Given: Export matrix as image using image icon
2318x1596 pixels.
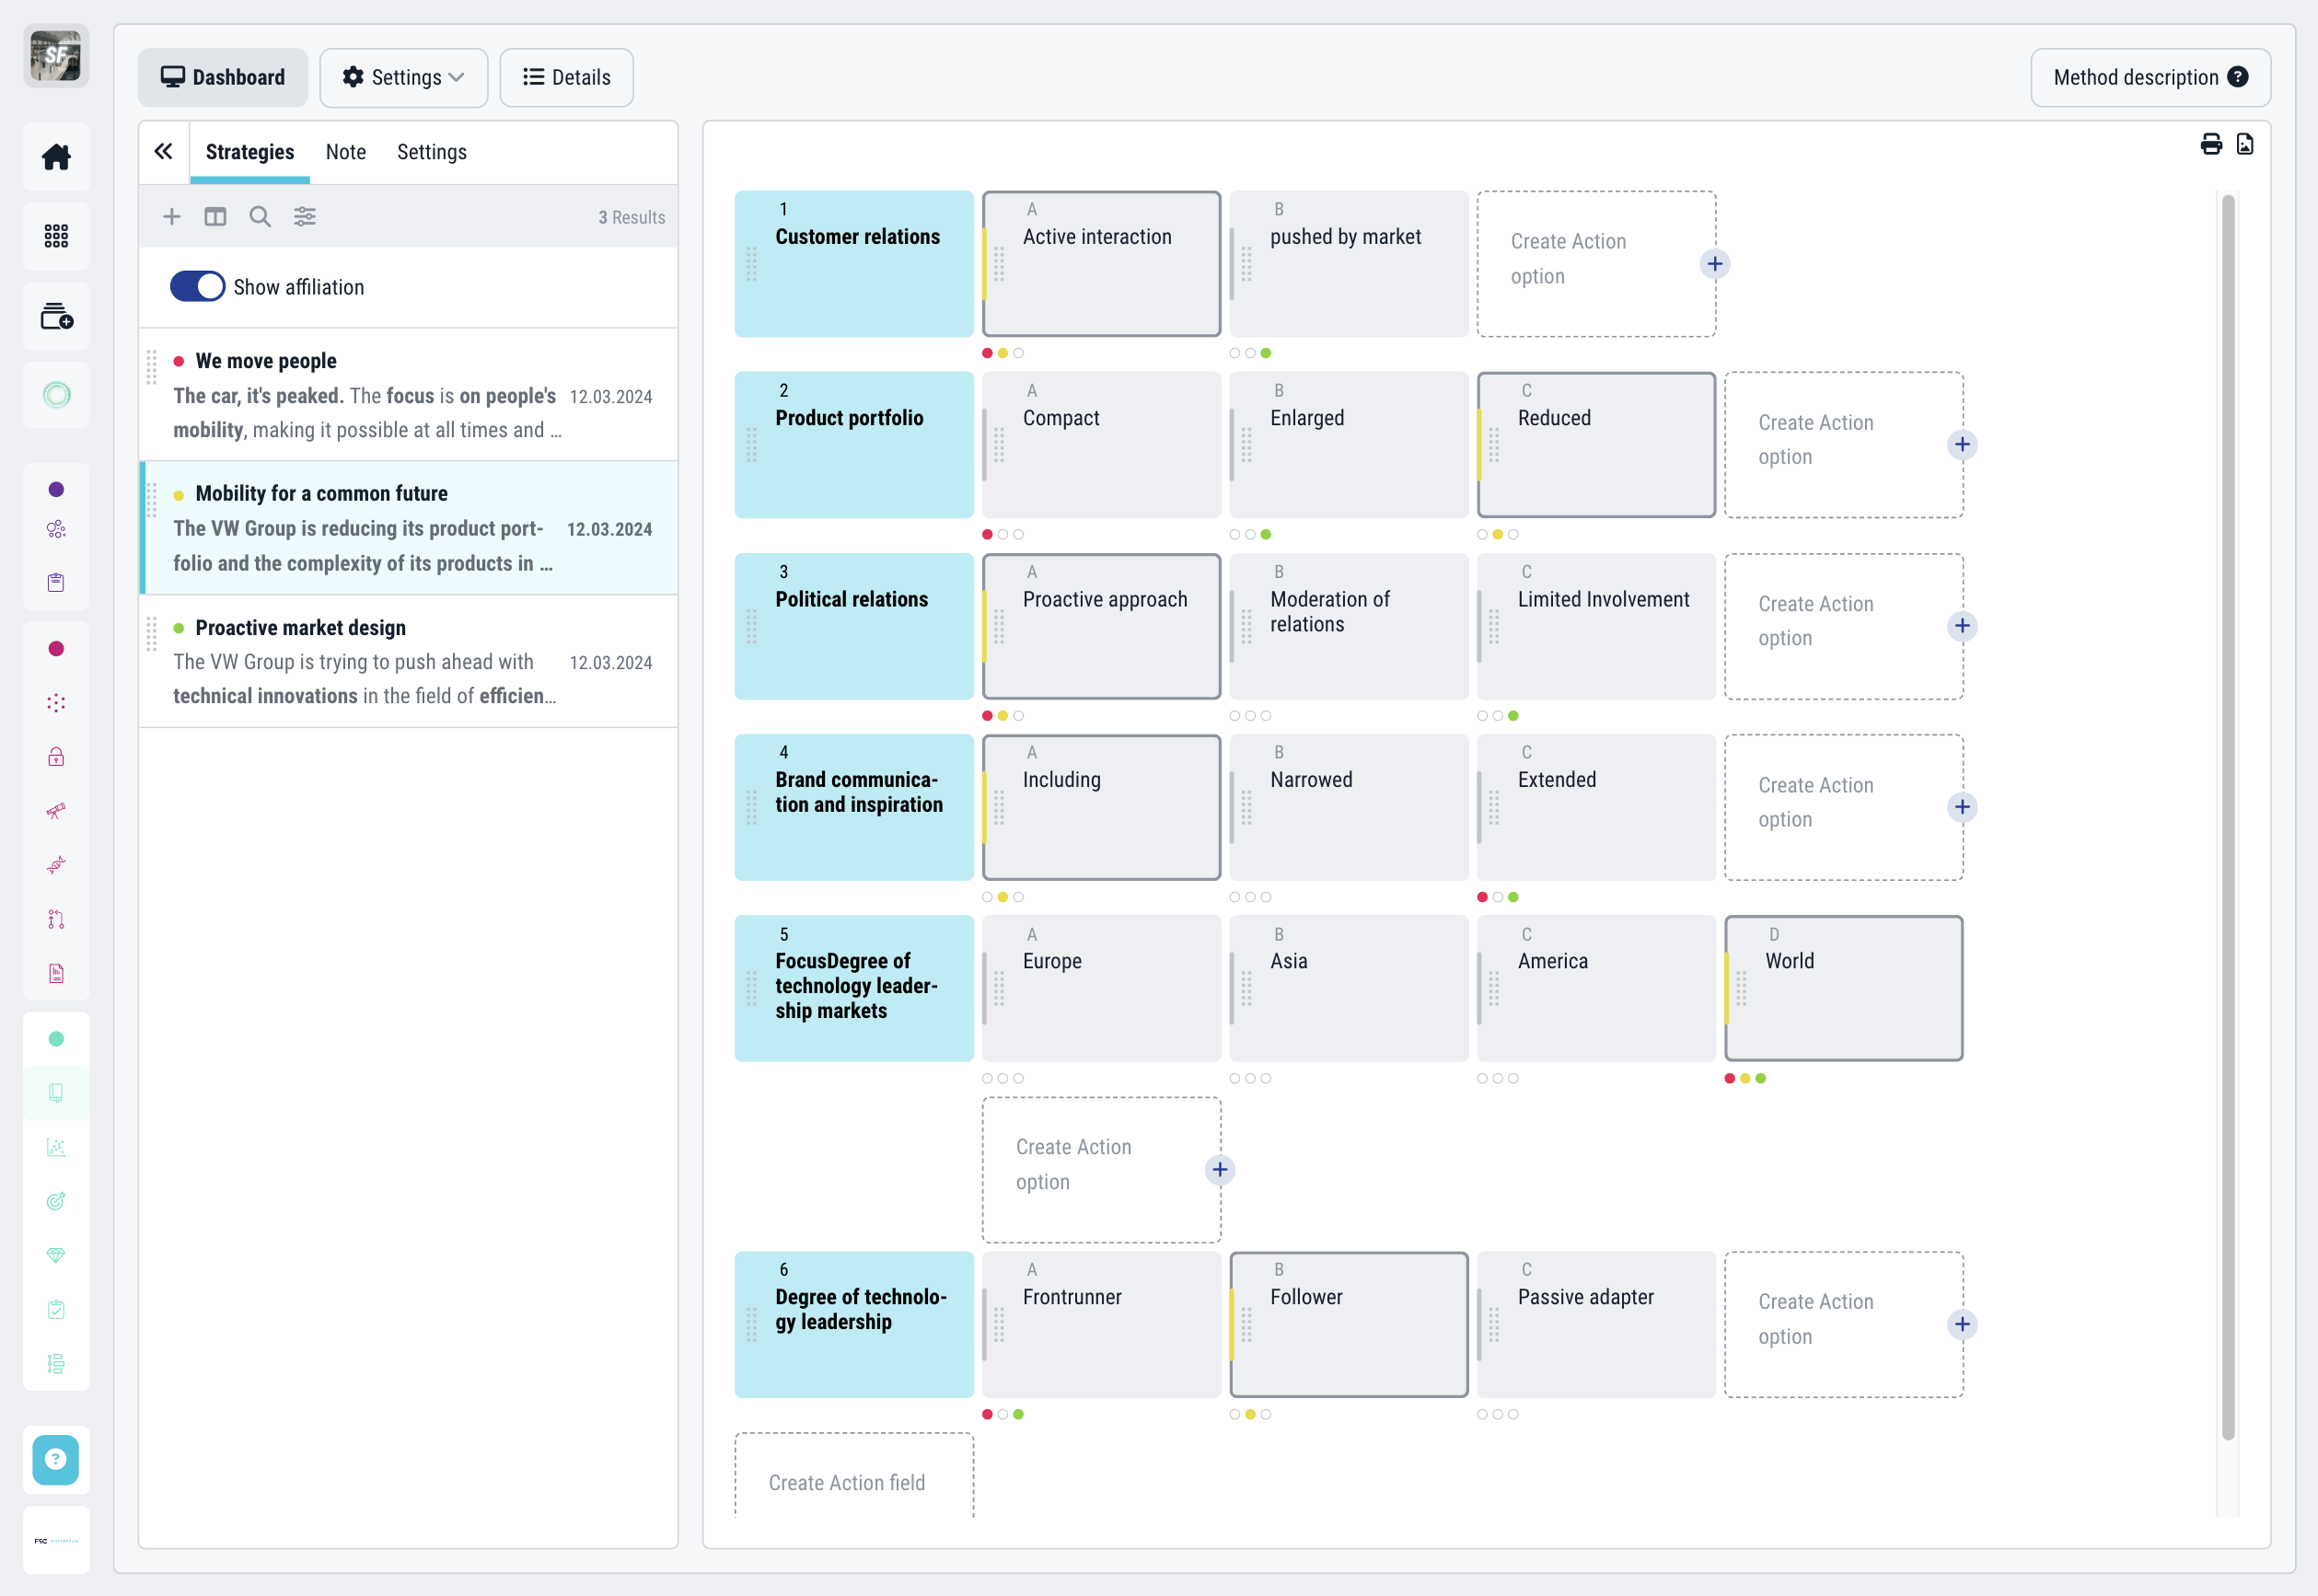Looking at the screenshot, I should 2246,144.
